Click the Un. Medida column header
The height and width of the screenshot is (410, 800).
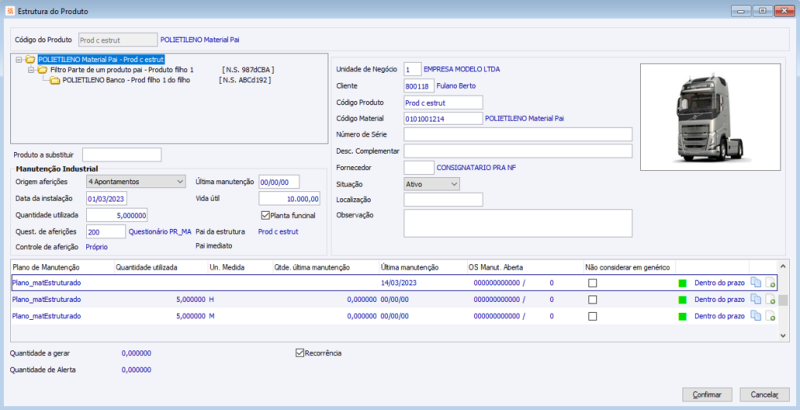pos(240,267)
